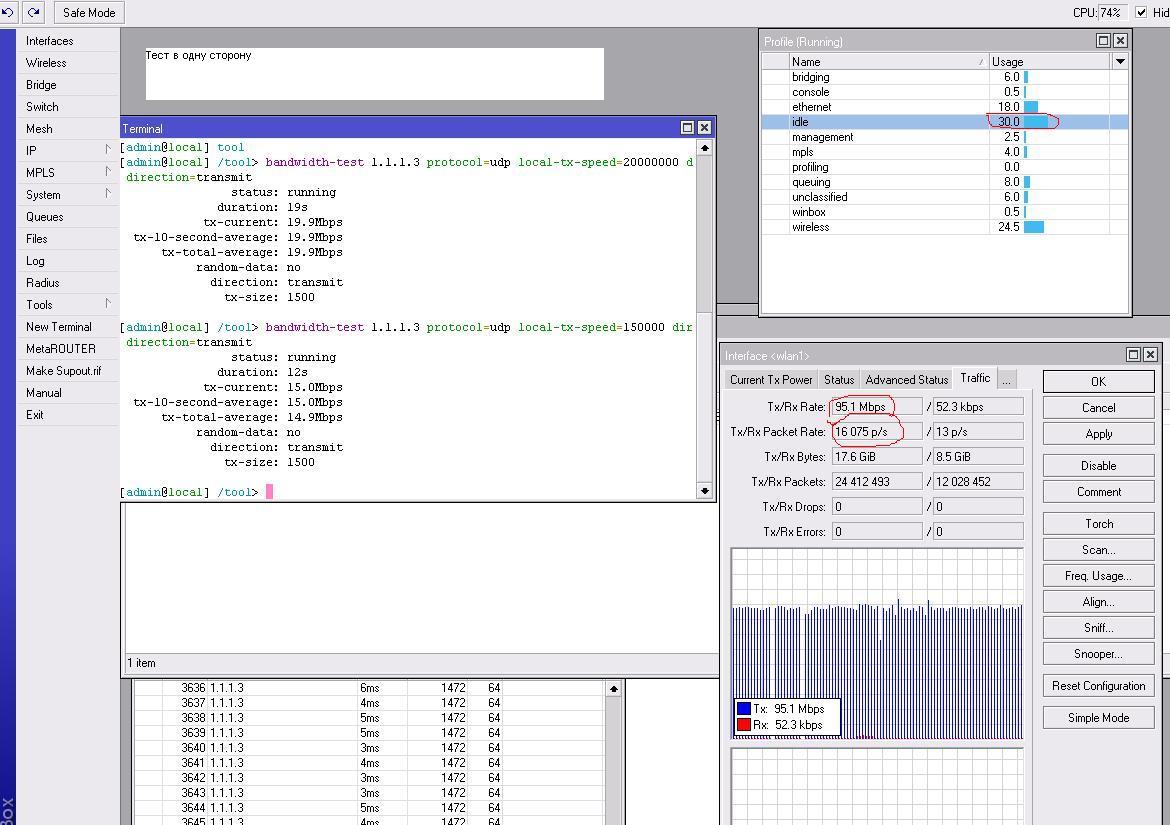Toggle the Hide checkbox near CPU
The height and width of the screenshot is (825, 1170).
coord(1141,12)
